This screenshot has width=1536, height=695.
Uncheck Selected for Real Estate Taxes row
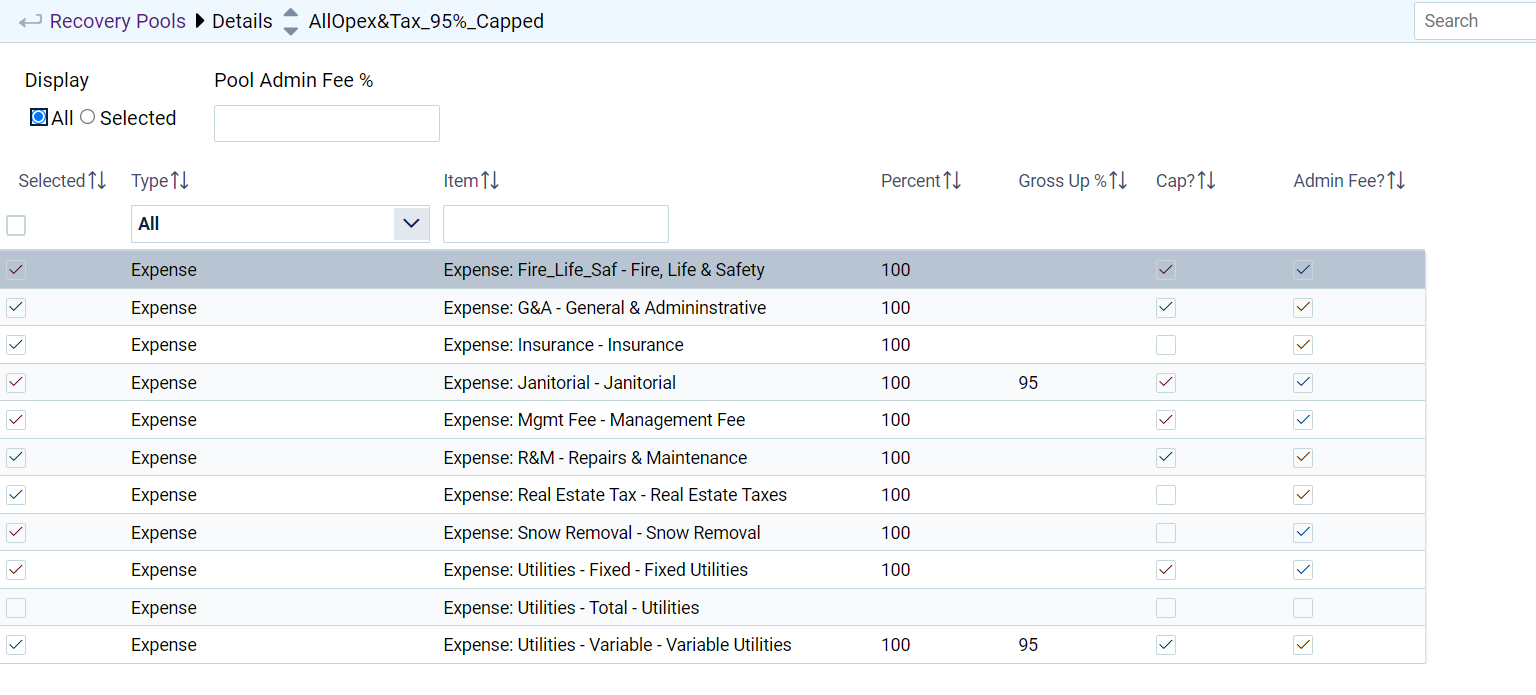[16, 495]
